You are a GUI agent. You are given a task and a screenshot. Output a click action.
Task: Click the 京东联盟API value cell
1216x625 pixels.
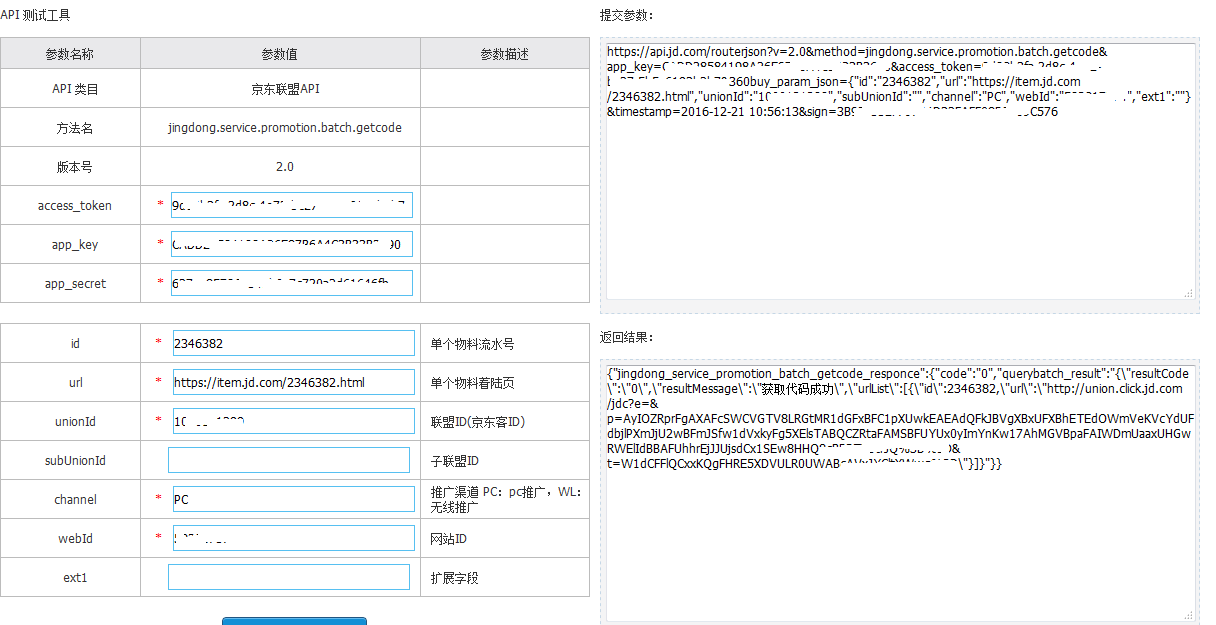[285, 89]
